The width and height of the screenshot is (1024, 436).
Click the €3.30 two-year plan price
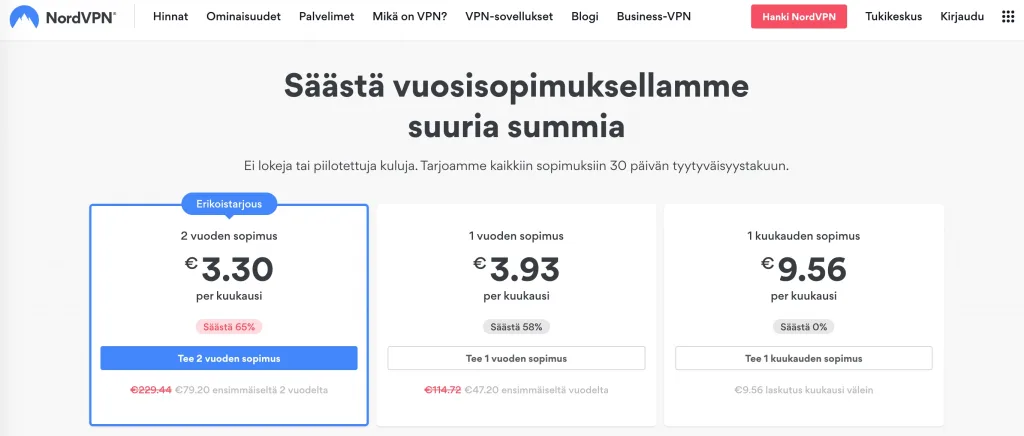229,269
